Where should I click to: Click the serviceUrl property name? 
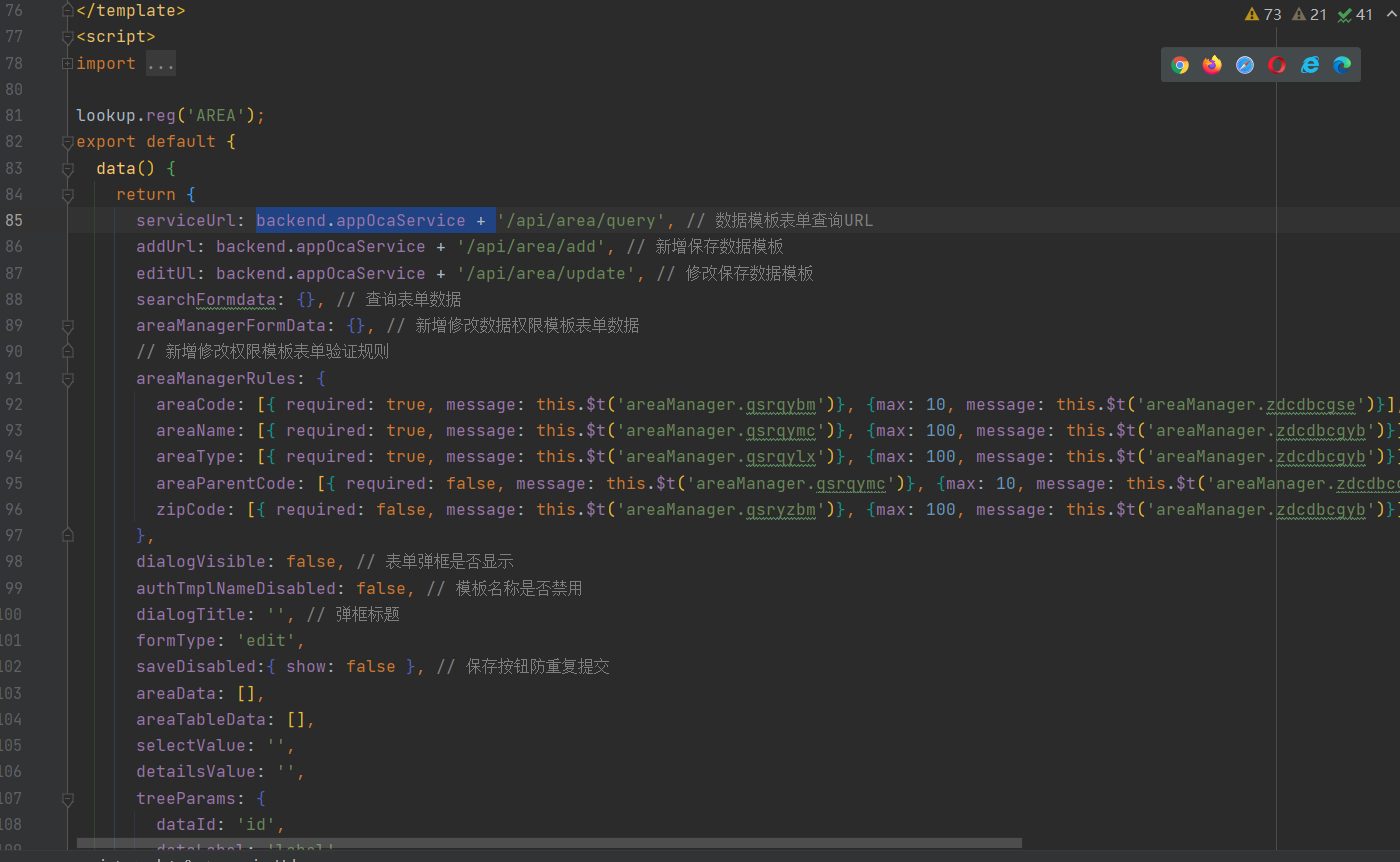pyautogui.click(x=186, y=220)
